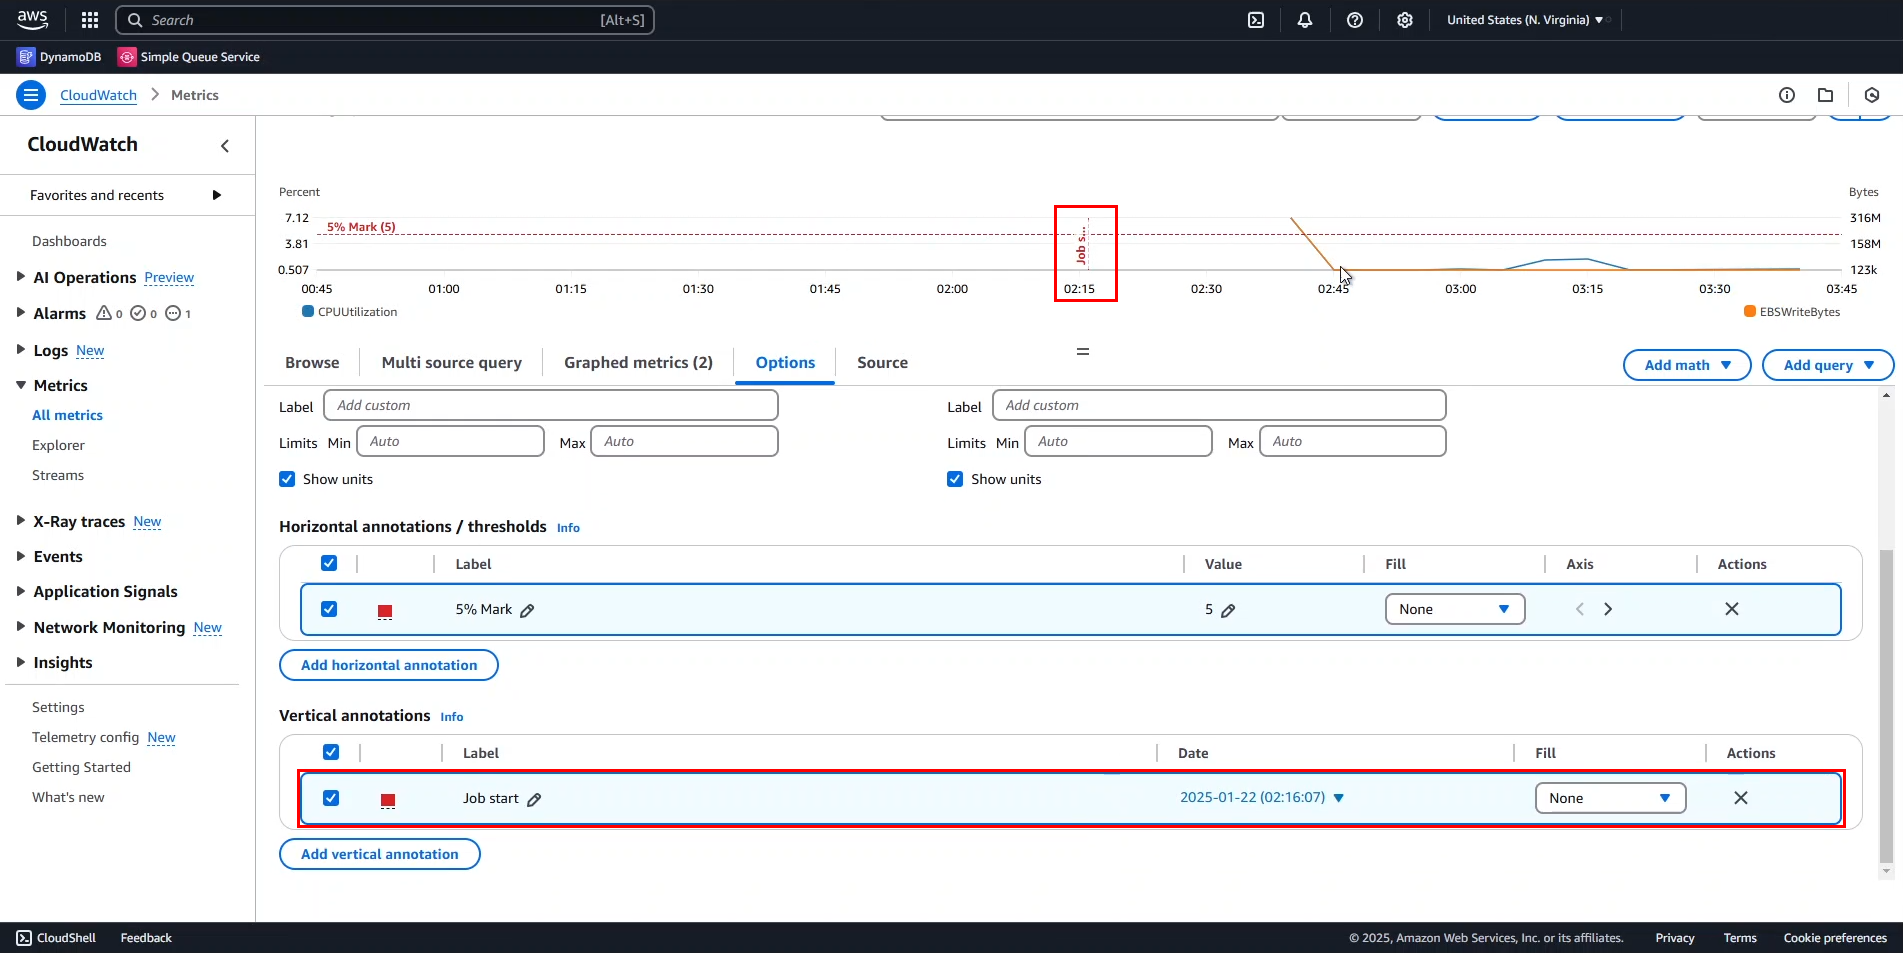
Task: Edit the Job start label pencil icon
Action: click(x=534, y=799)
